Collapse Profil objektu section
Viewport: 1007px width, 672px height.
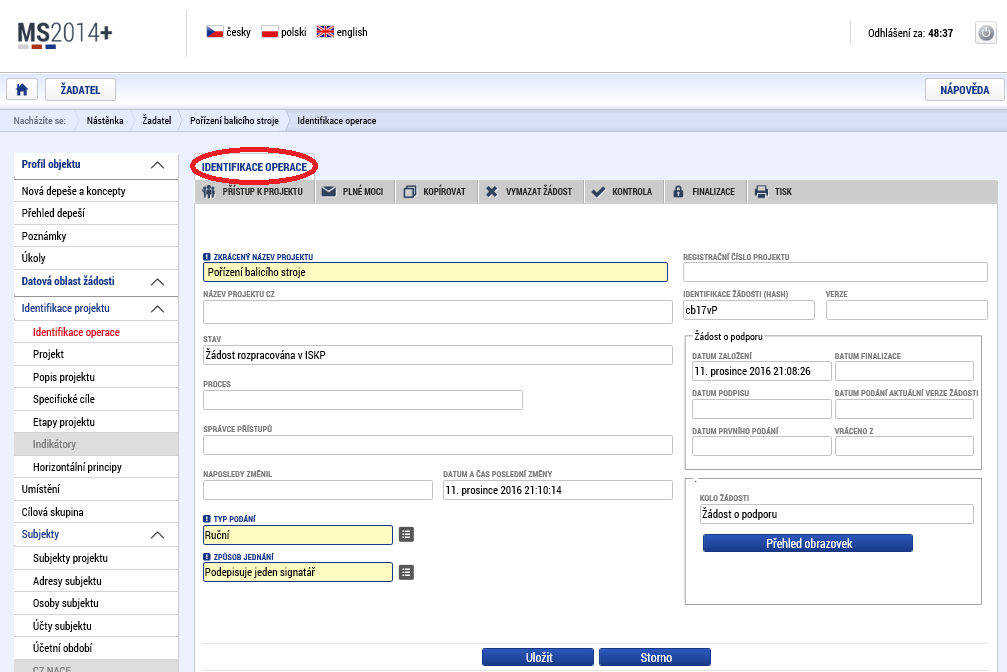coord(157,165)
